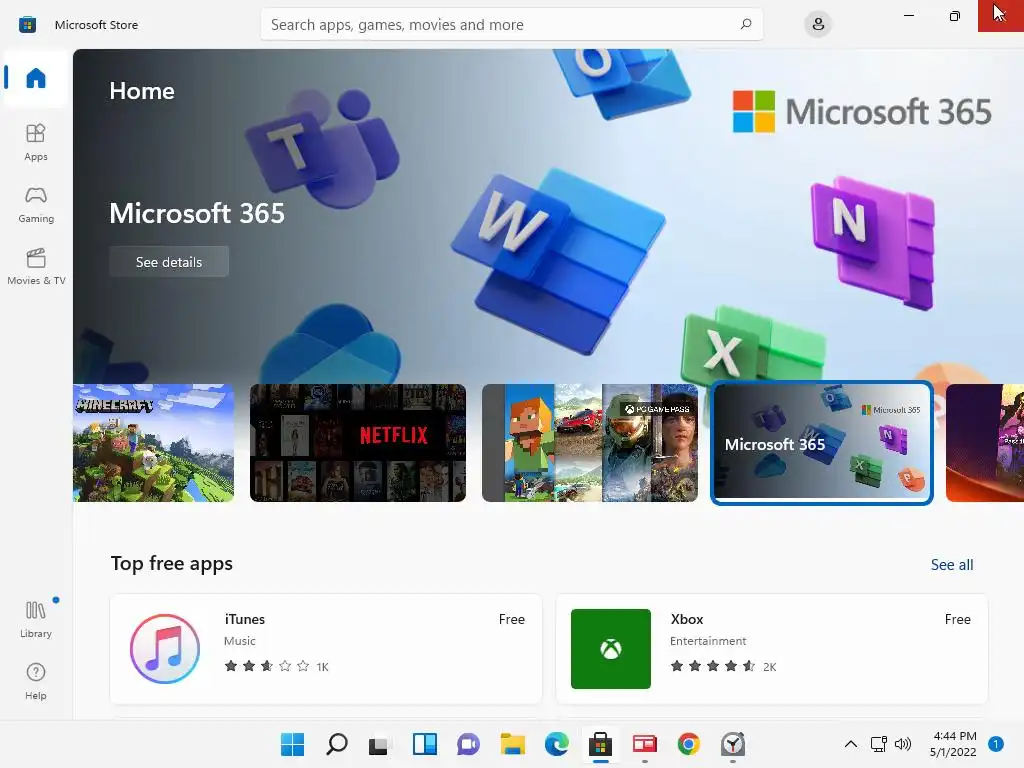Click the iTunes app title
This screenshot has height=768, width=1024.
click(x=245, y=619)
